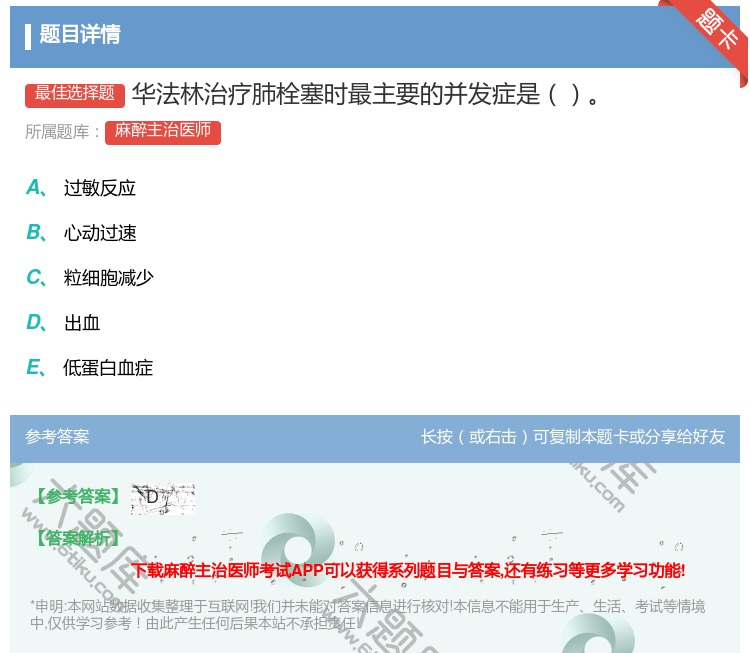Select option A 过敏反应
The image size is (750, 653).
click(x=81, y=188)
